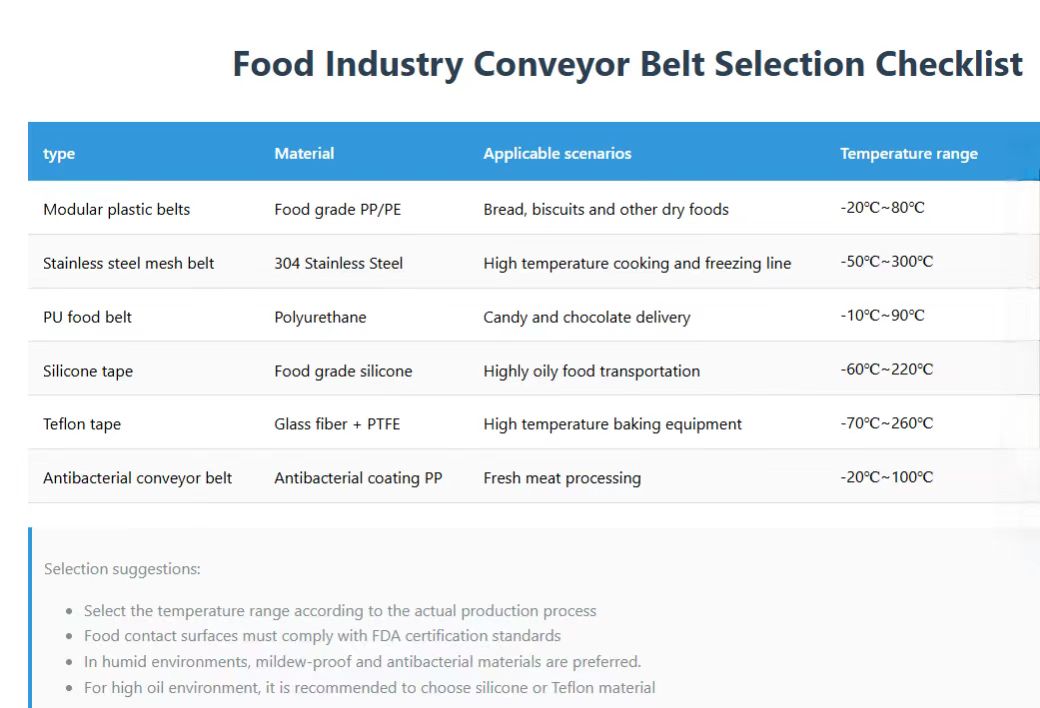
Task: Click the "-50℃~300℃" temperature value
Action: point(886,262)
